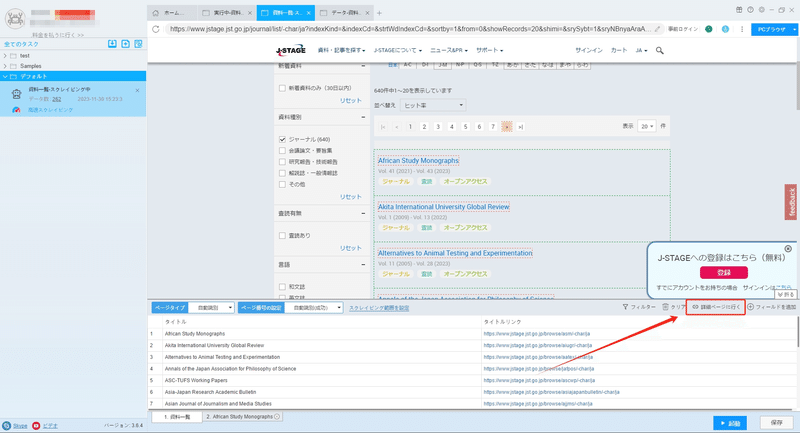
Task: Click the gift icon in title bar
Action: pyautogui.click(x=739, y=10)
